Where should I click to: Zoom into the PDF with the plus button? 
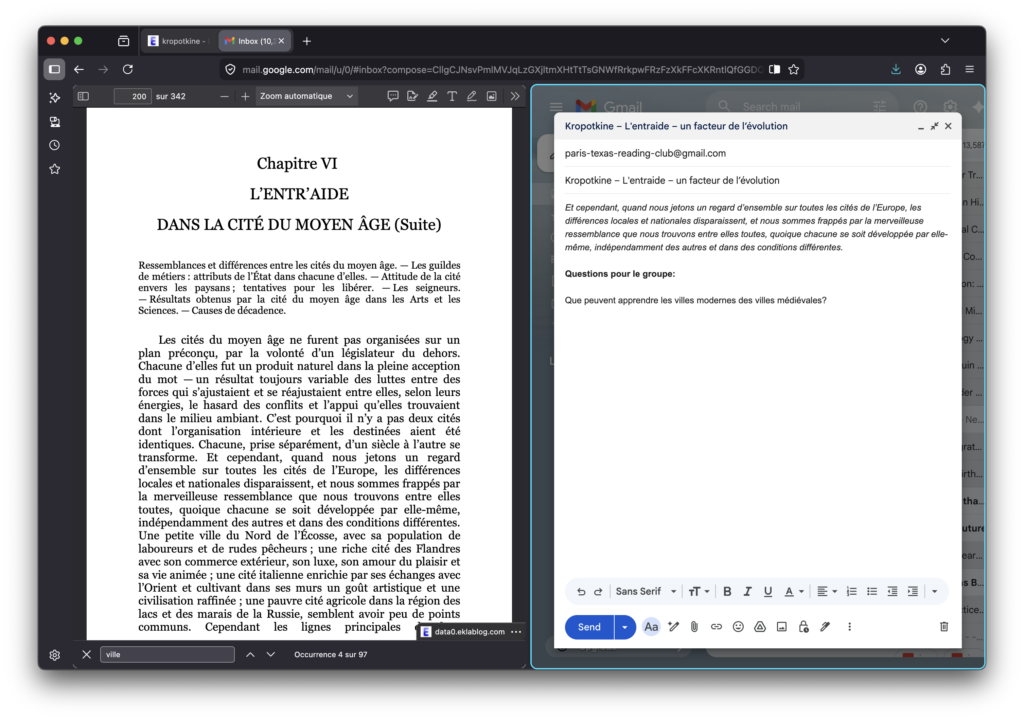tap(245, 96)
